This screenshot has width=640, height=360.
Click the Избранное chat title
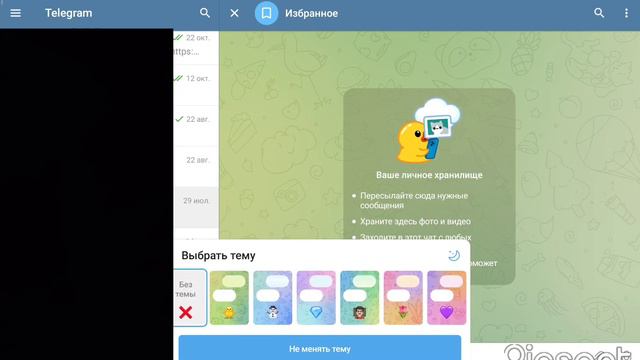311,13
